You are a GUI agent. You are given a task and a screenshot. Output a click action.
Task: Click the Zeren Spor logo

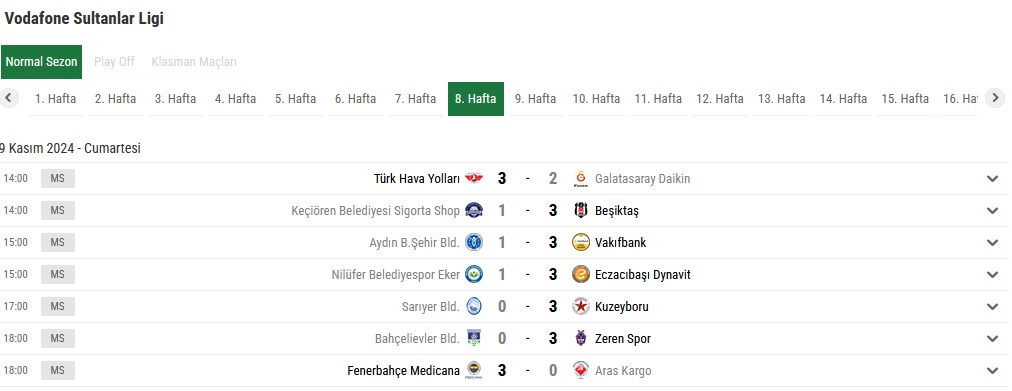click(x=581, y=338)
